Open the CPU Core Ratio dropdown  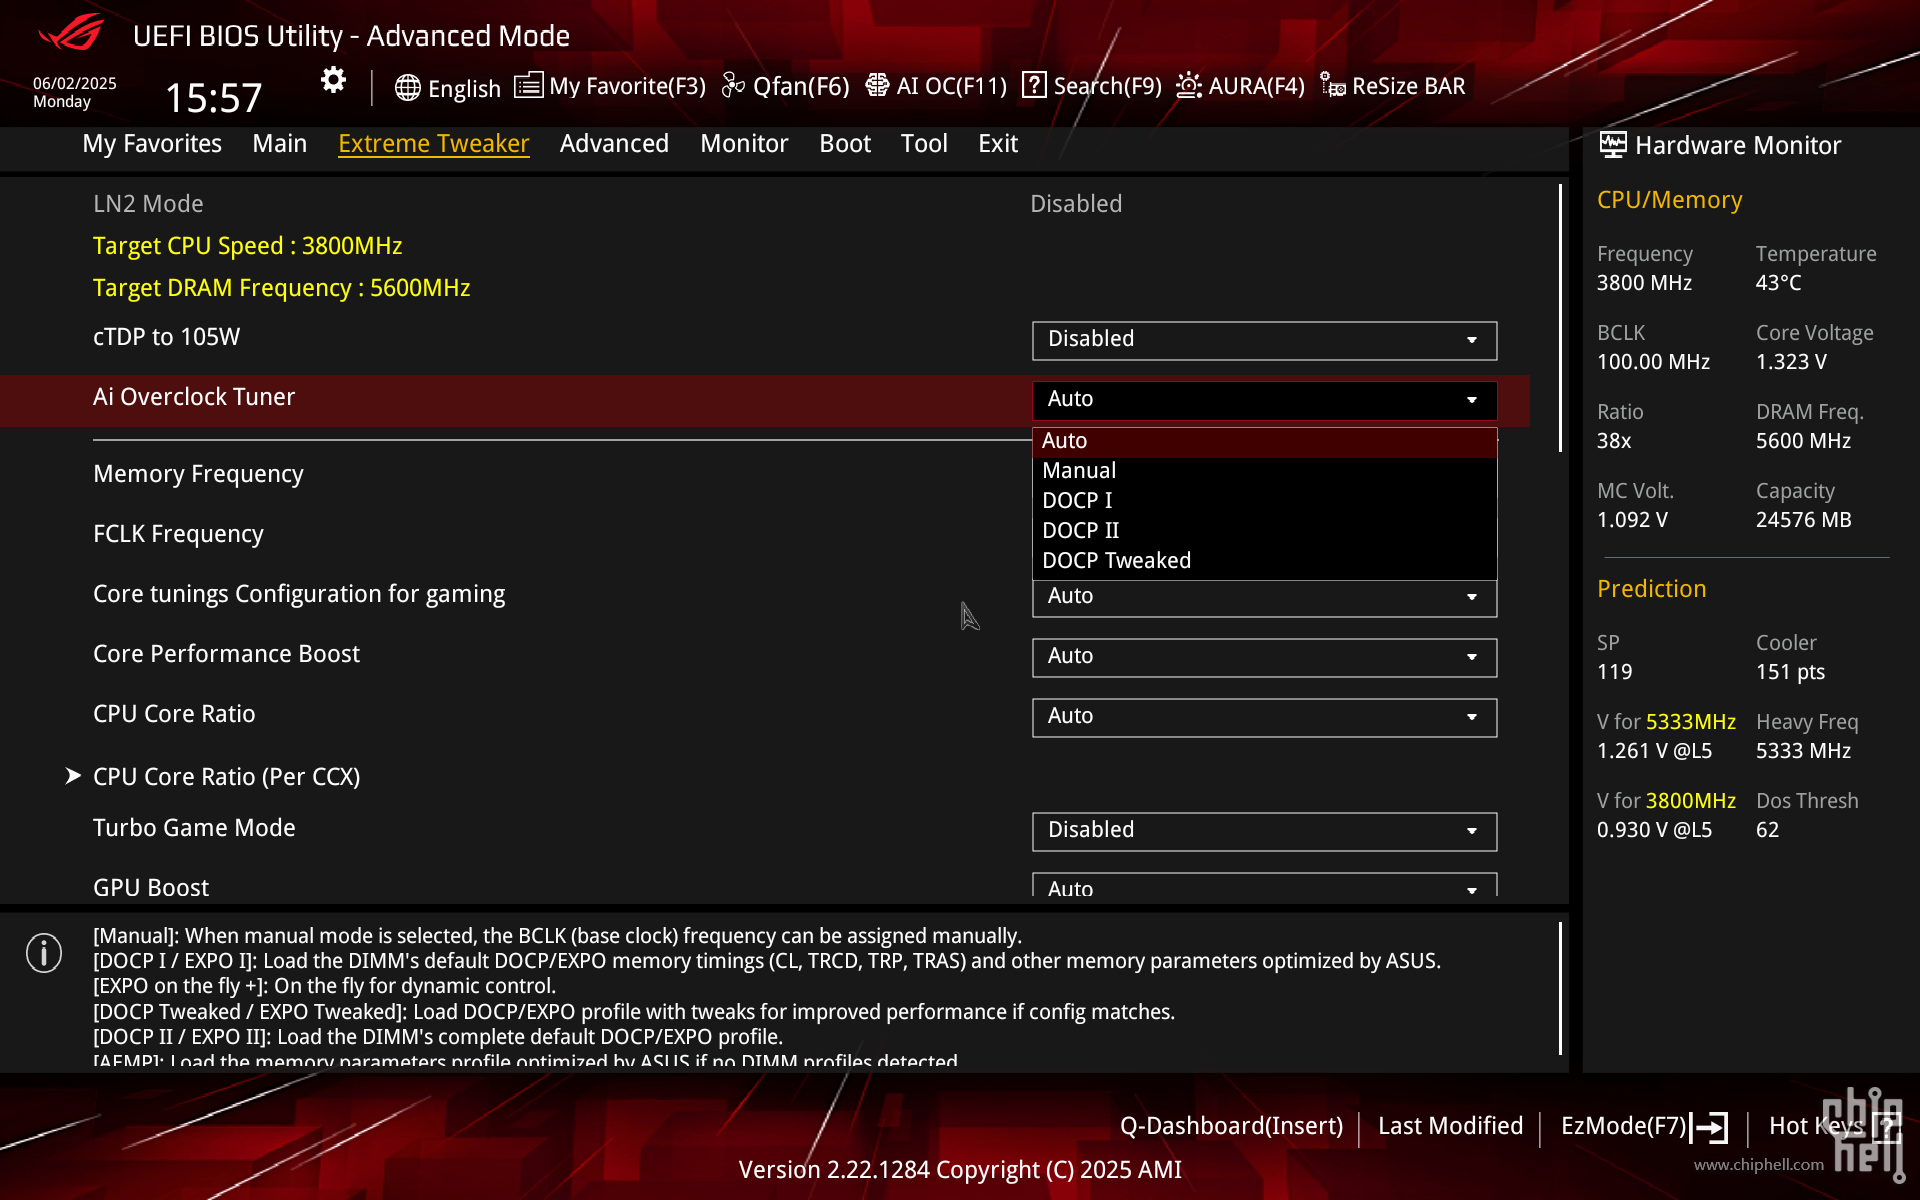pyautogui.click(x=1264, y=717)
